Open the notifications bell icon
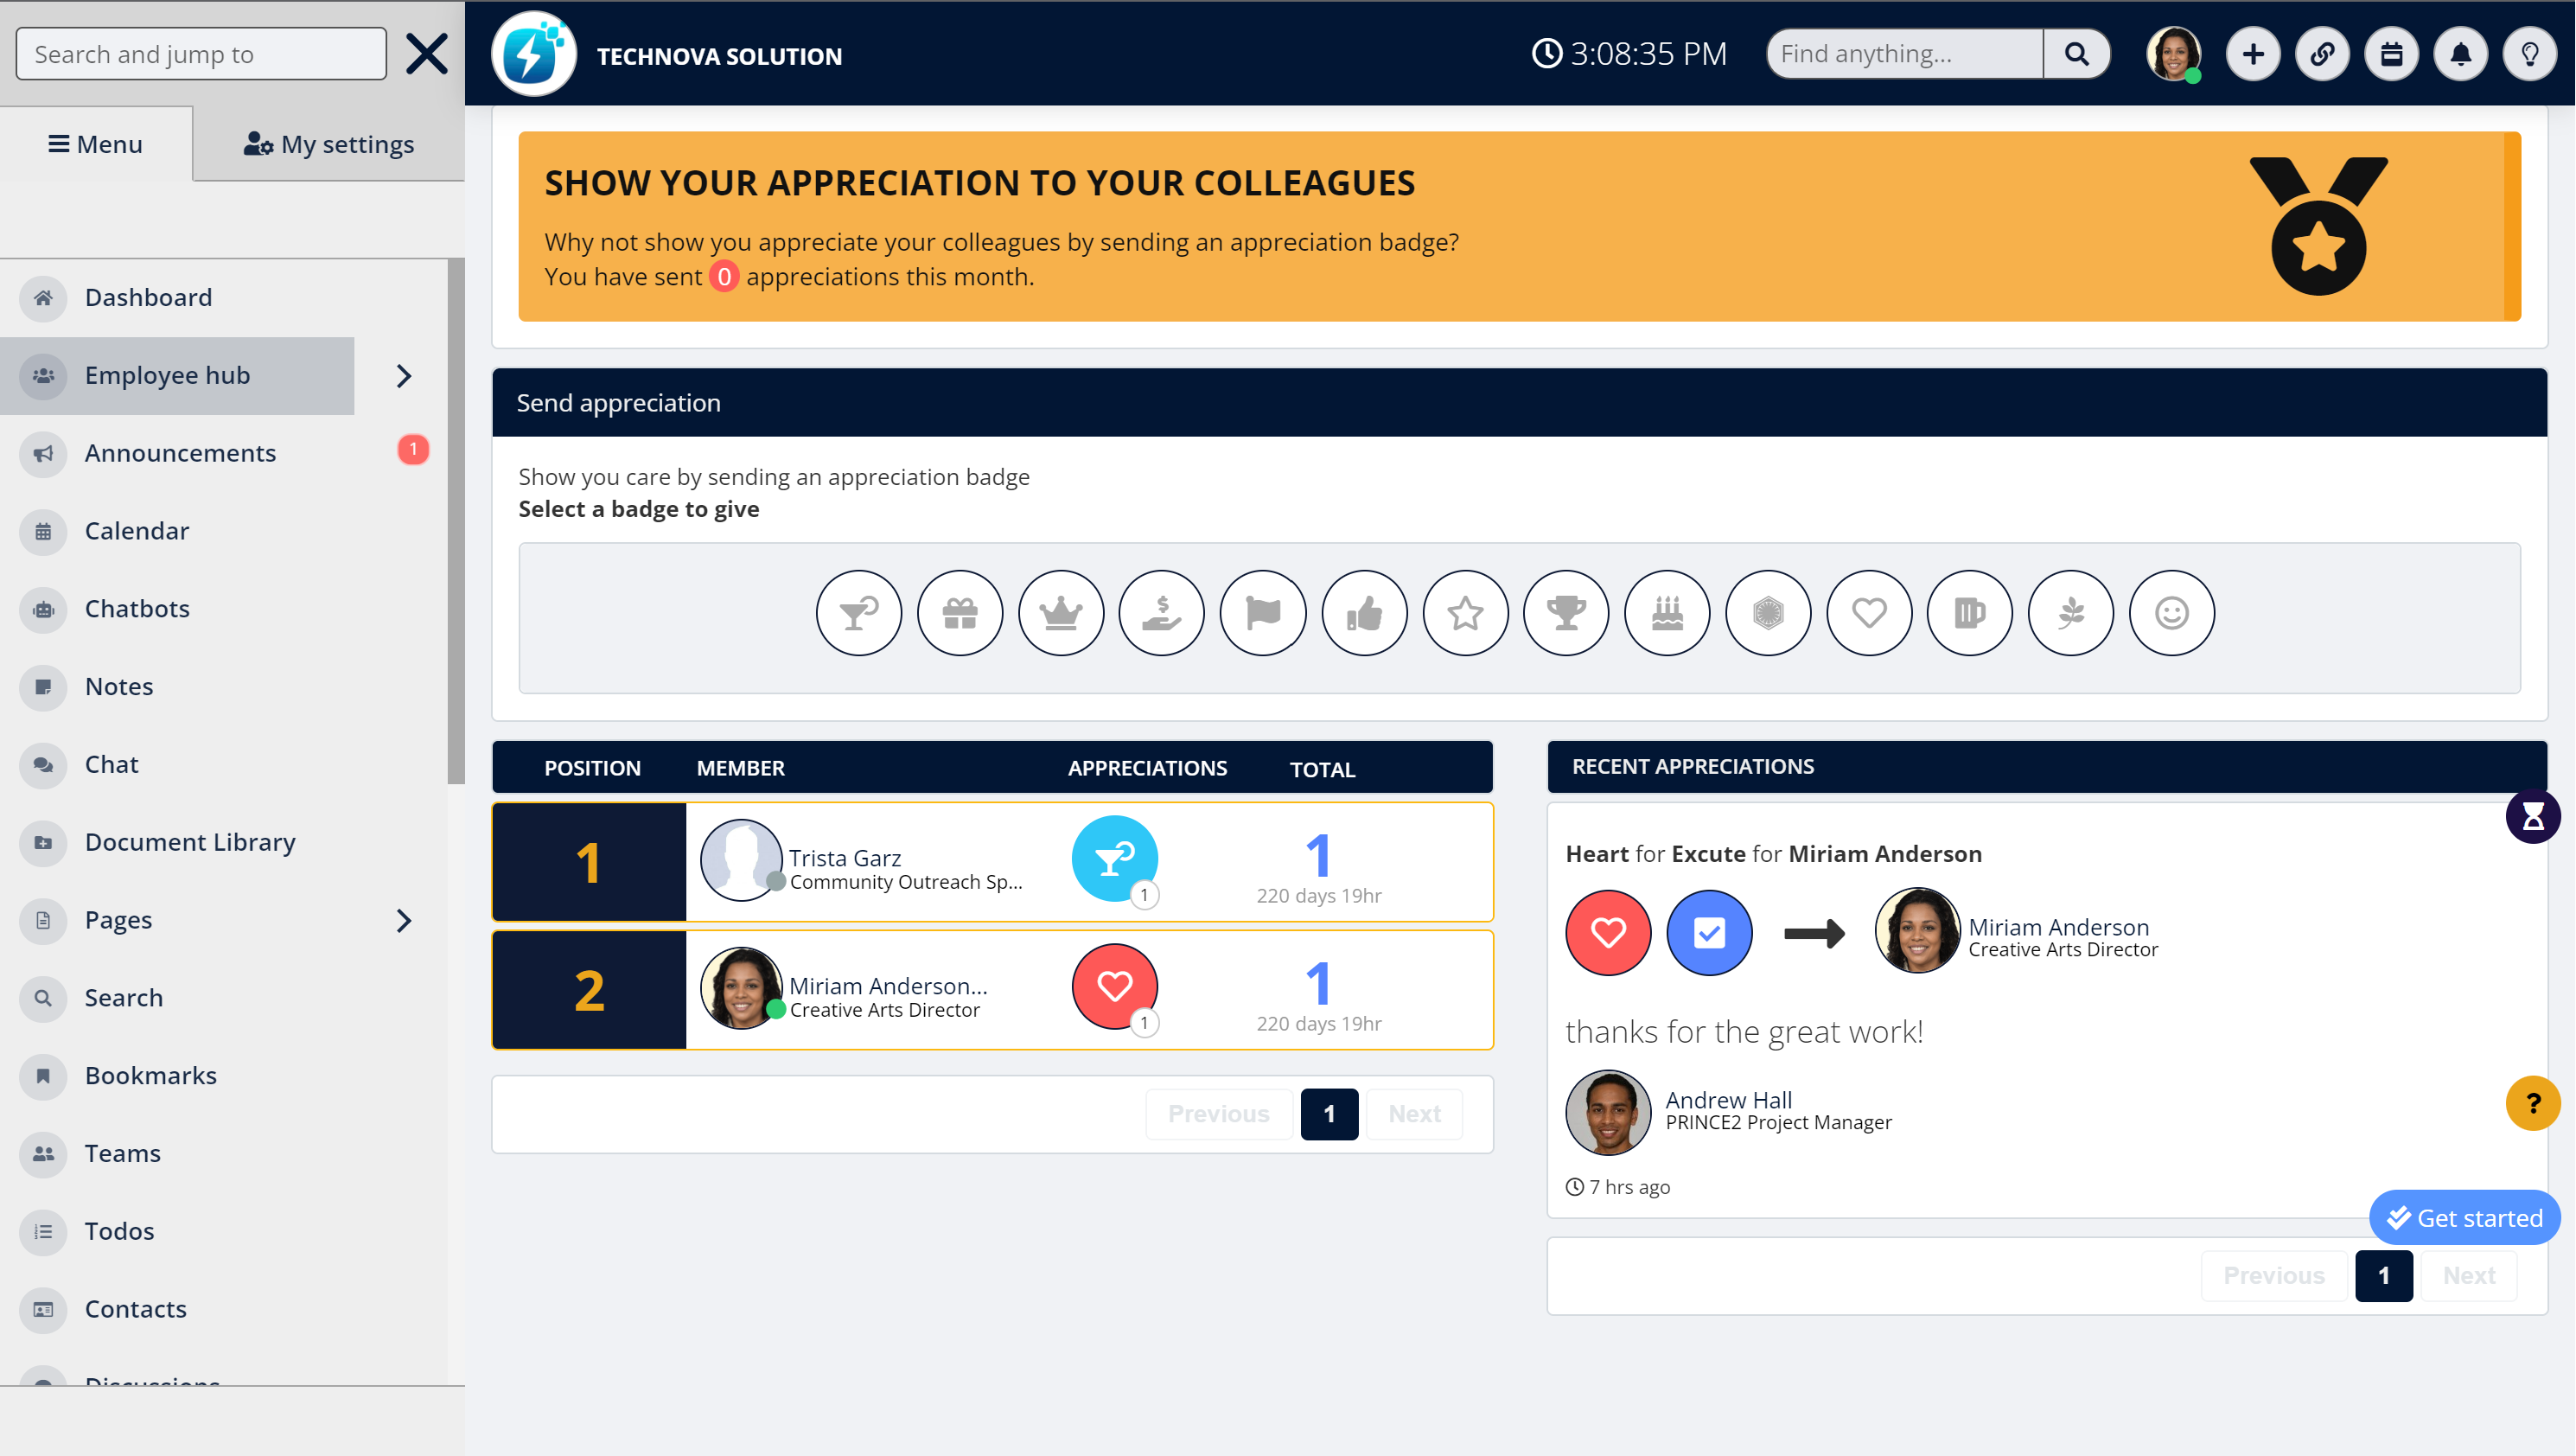 tap(2460, 54)
